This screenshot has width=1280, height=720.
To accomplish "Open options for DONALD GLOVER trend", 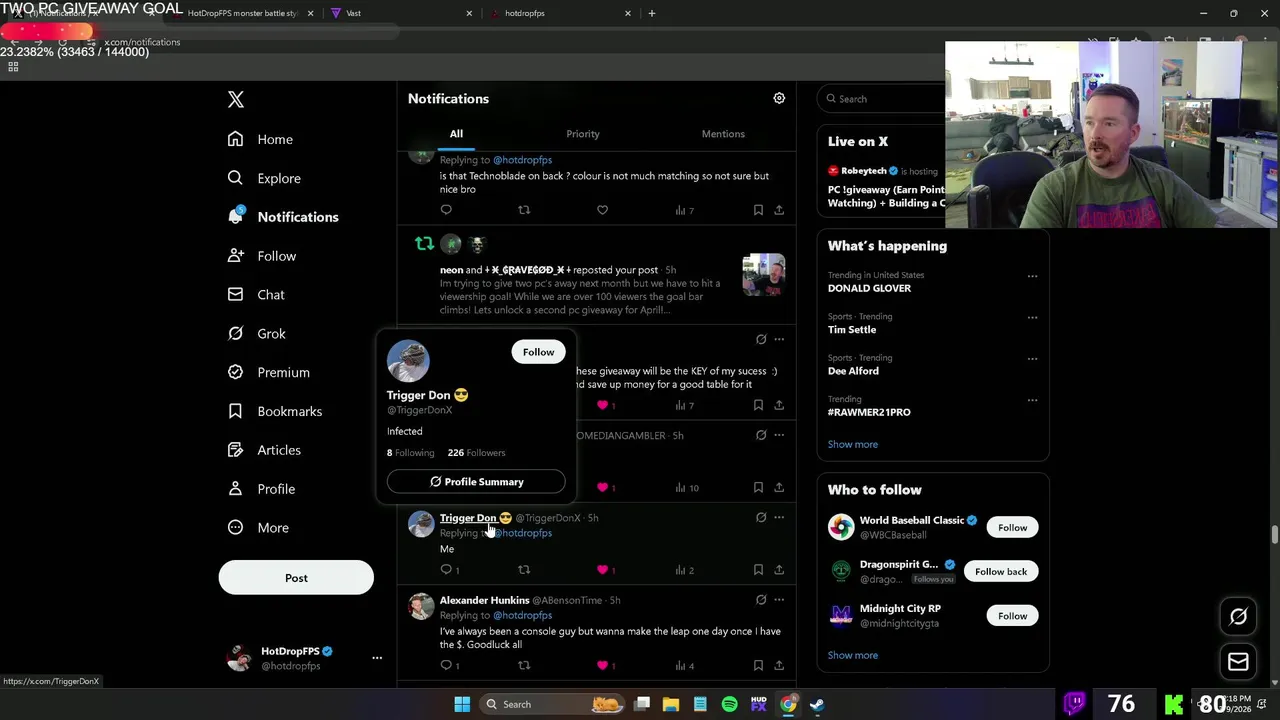I will tap(1032, 276).
